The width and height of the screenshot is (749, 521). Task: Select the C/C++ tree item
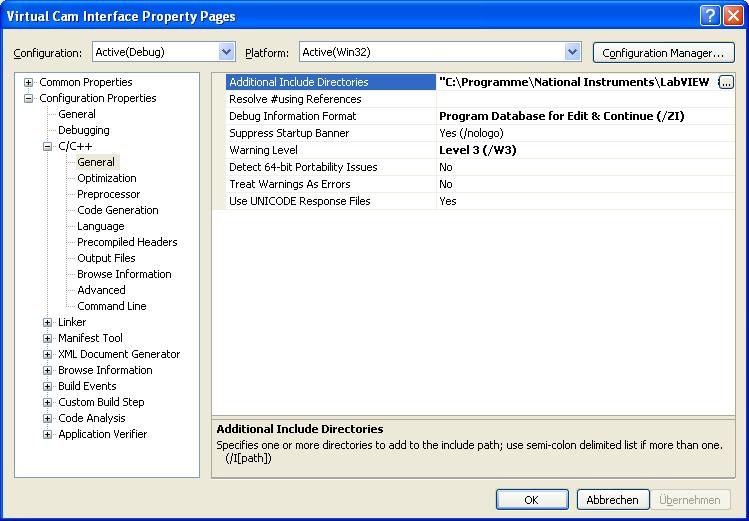[x=75, y=146]
